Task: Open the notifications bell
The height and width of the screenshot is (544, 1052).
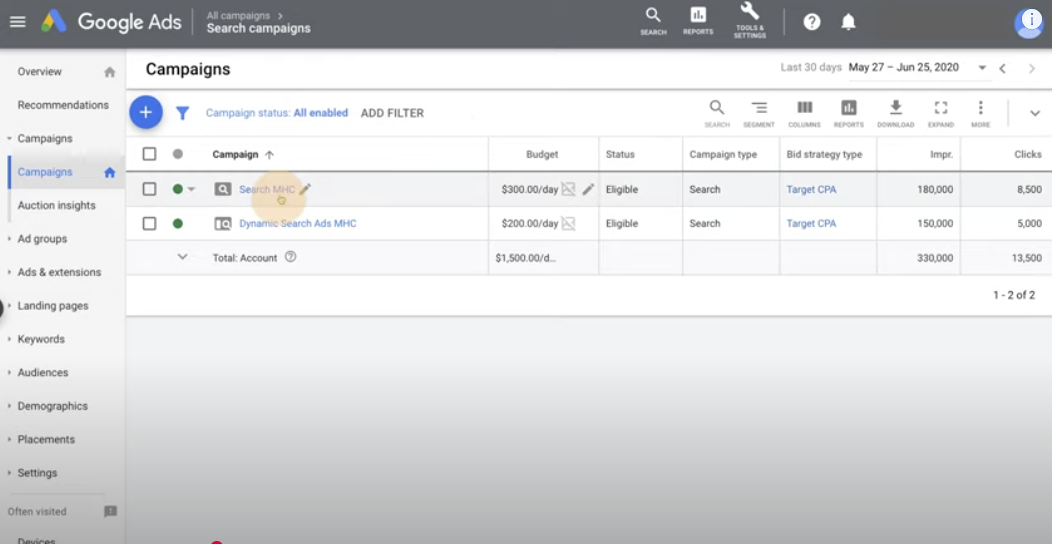Action: click(848, 22)
